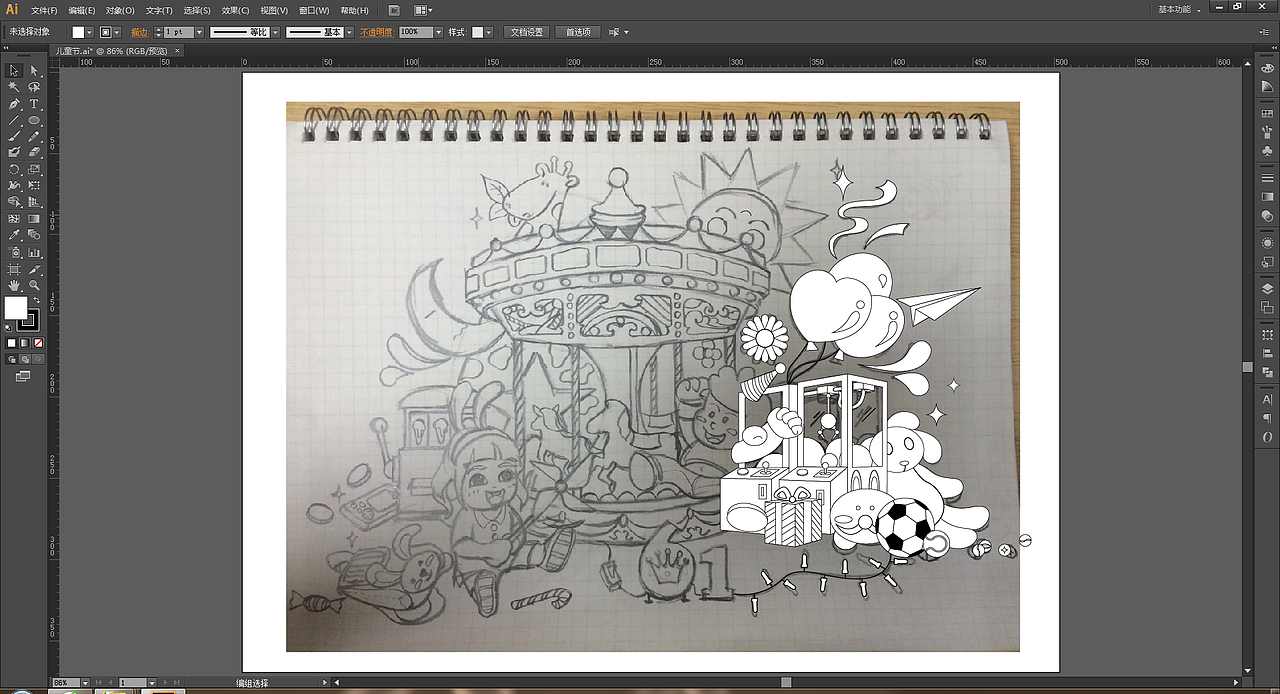The image size is (1280, 694).
Task: Open the Symbols panel icon
Action: (1267, 151)
